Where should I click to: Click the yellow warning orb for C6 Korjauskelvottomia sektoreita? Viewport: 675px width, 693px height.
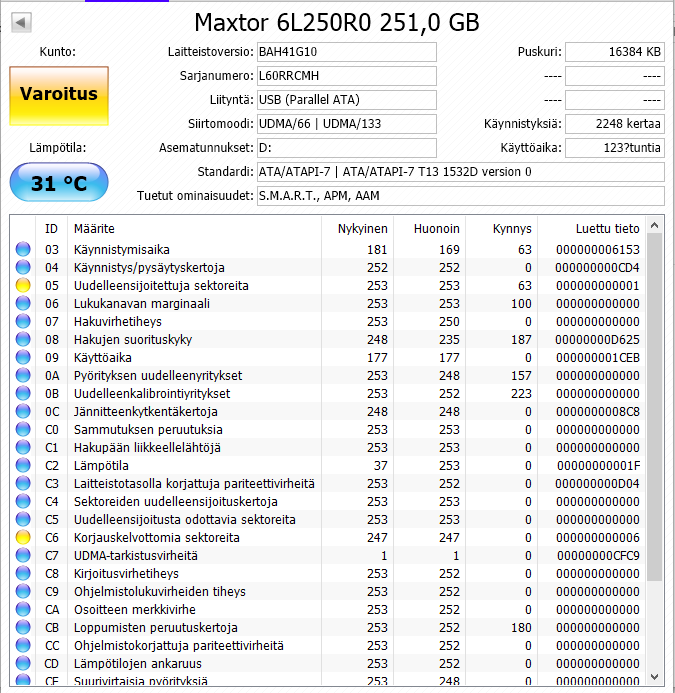[23, 537]
